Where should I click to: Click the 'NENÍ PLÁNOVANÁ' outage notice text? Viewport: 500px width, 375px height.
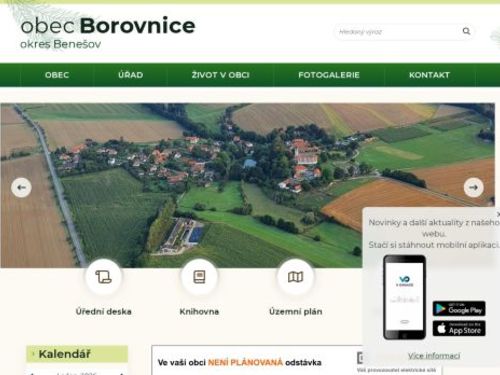(245, 362)
